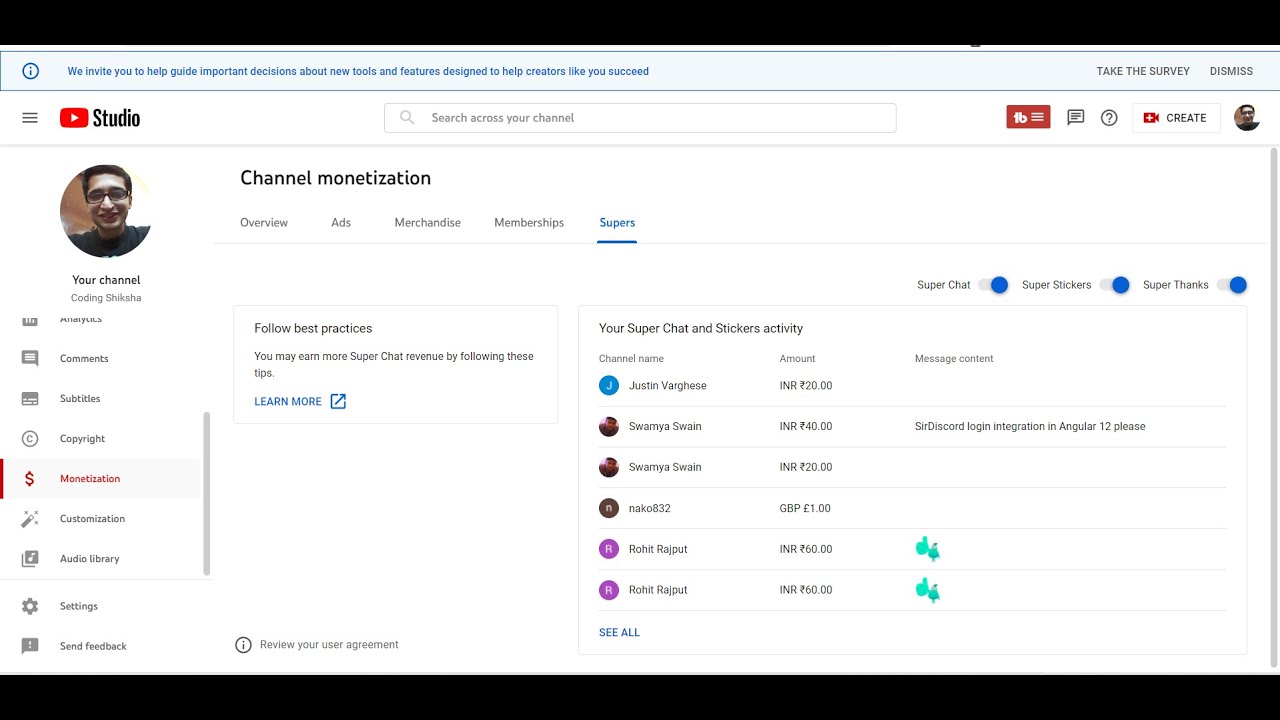
Task: Open the Audio library sidebar item
Action: click(x=89, y=559)
